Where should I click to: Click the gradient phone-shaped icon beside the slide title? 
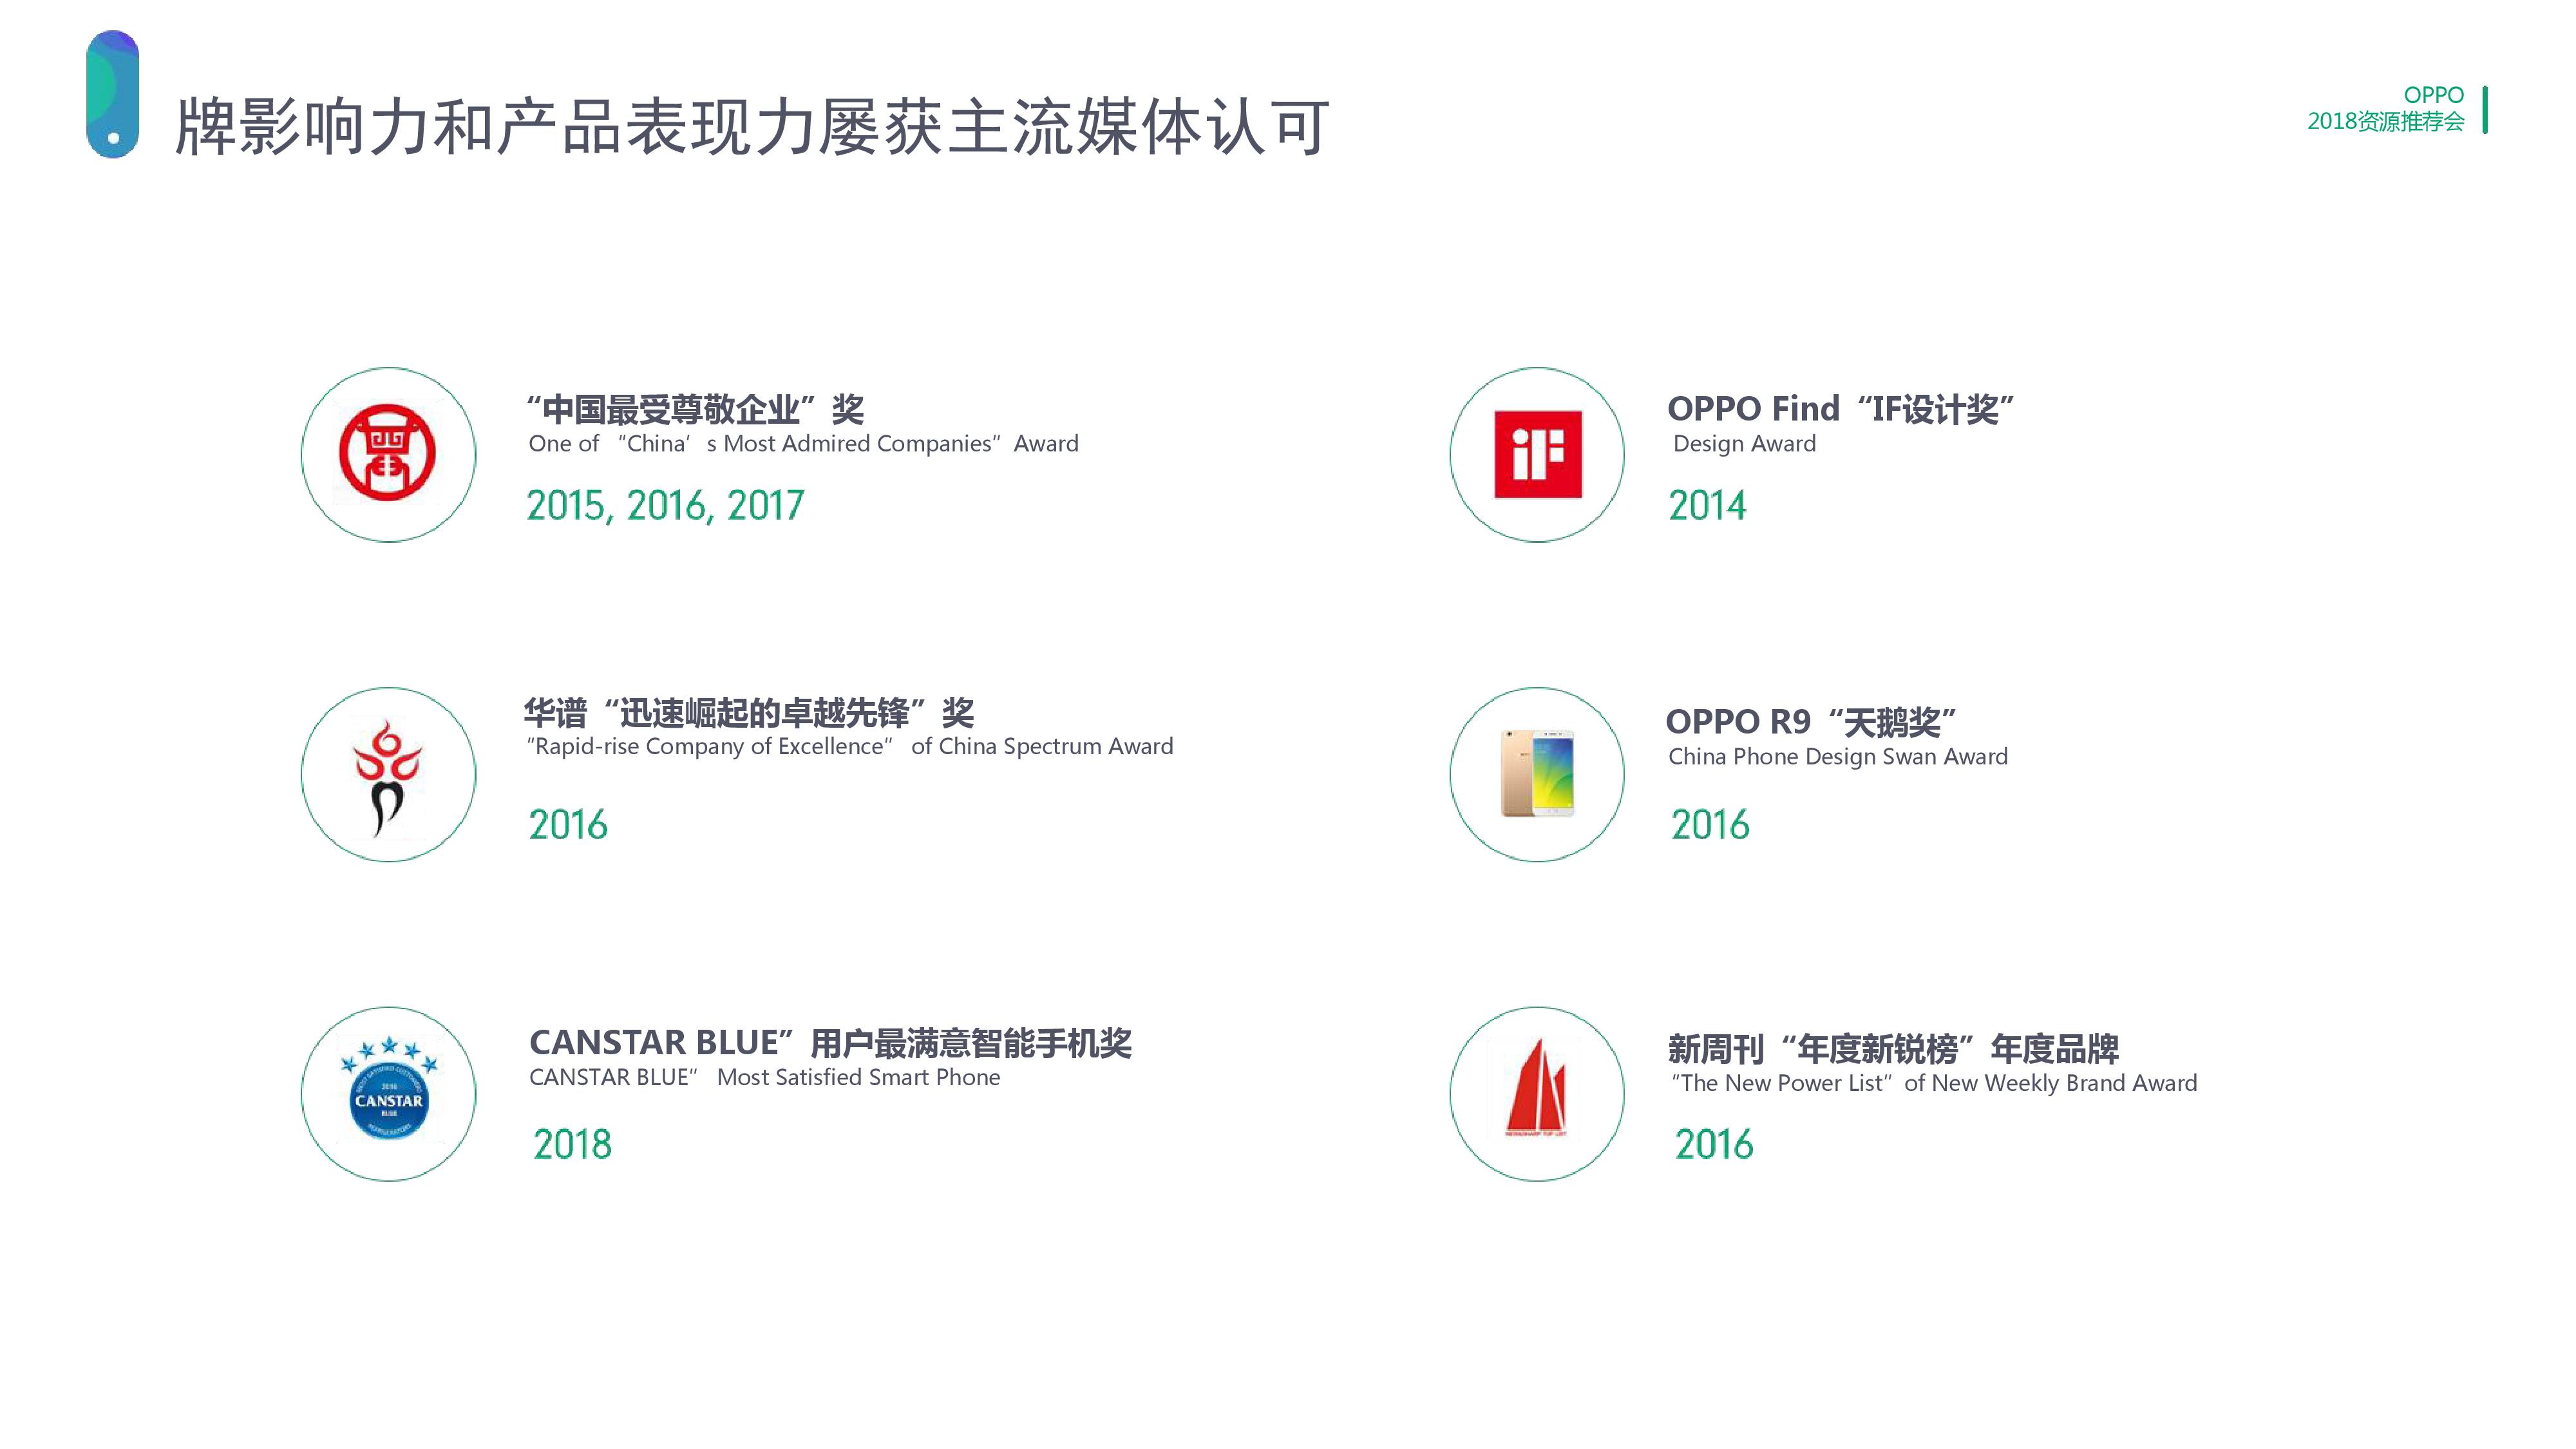[x=112, y=94]
